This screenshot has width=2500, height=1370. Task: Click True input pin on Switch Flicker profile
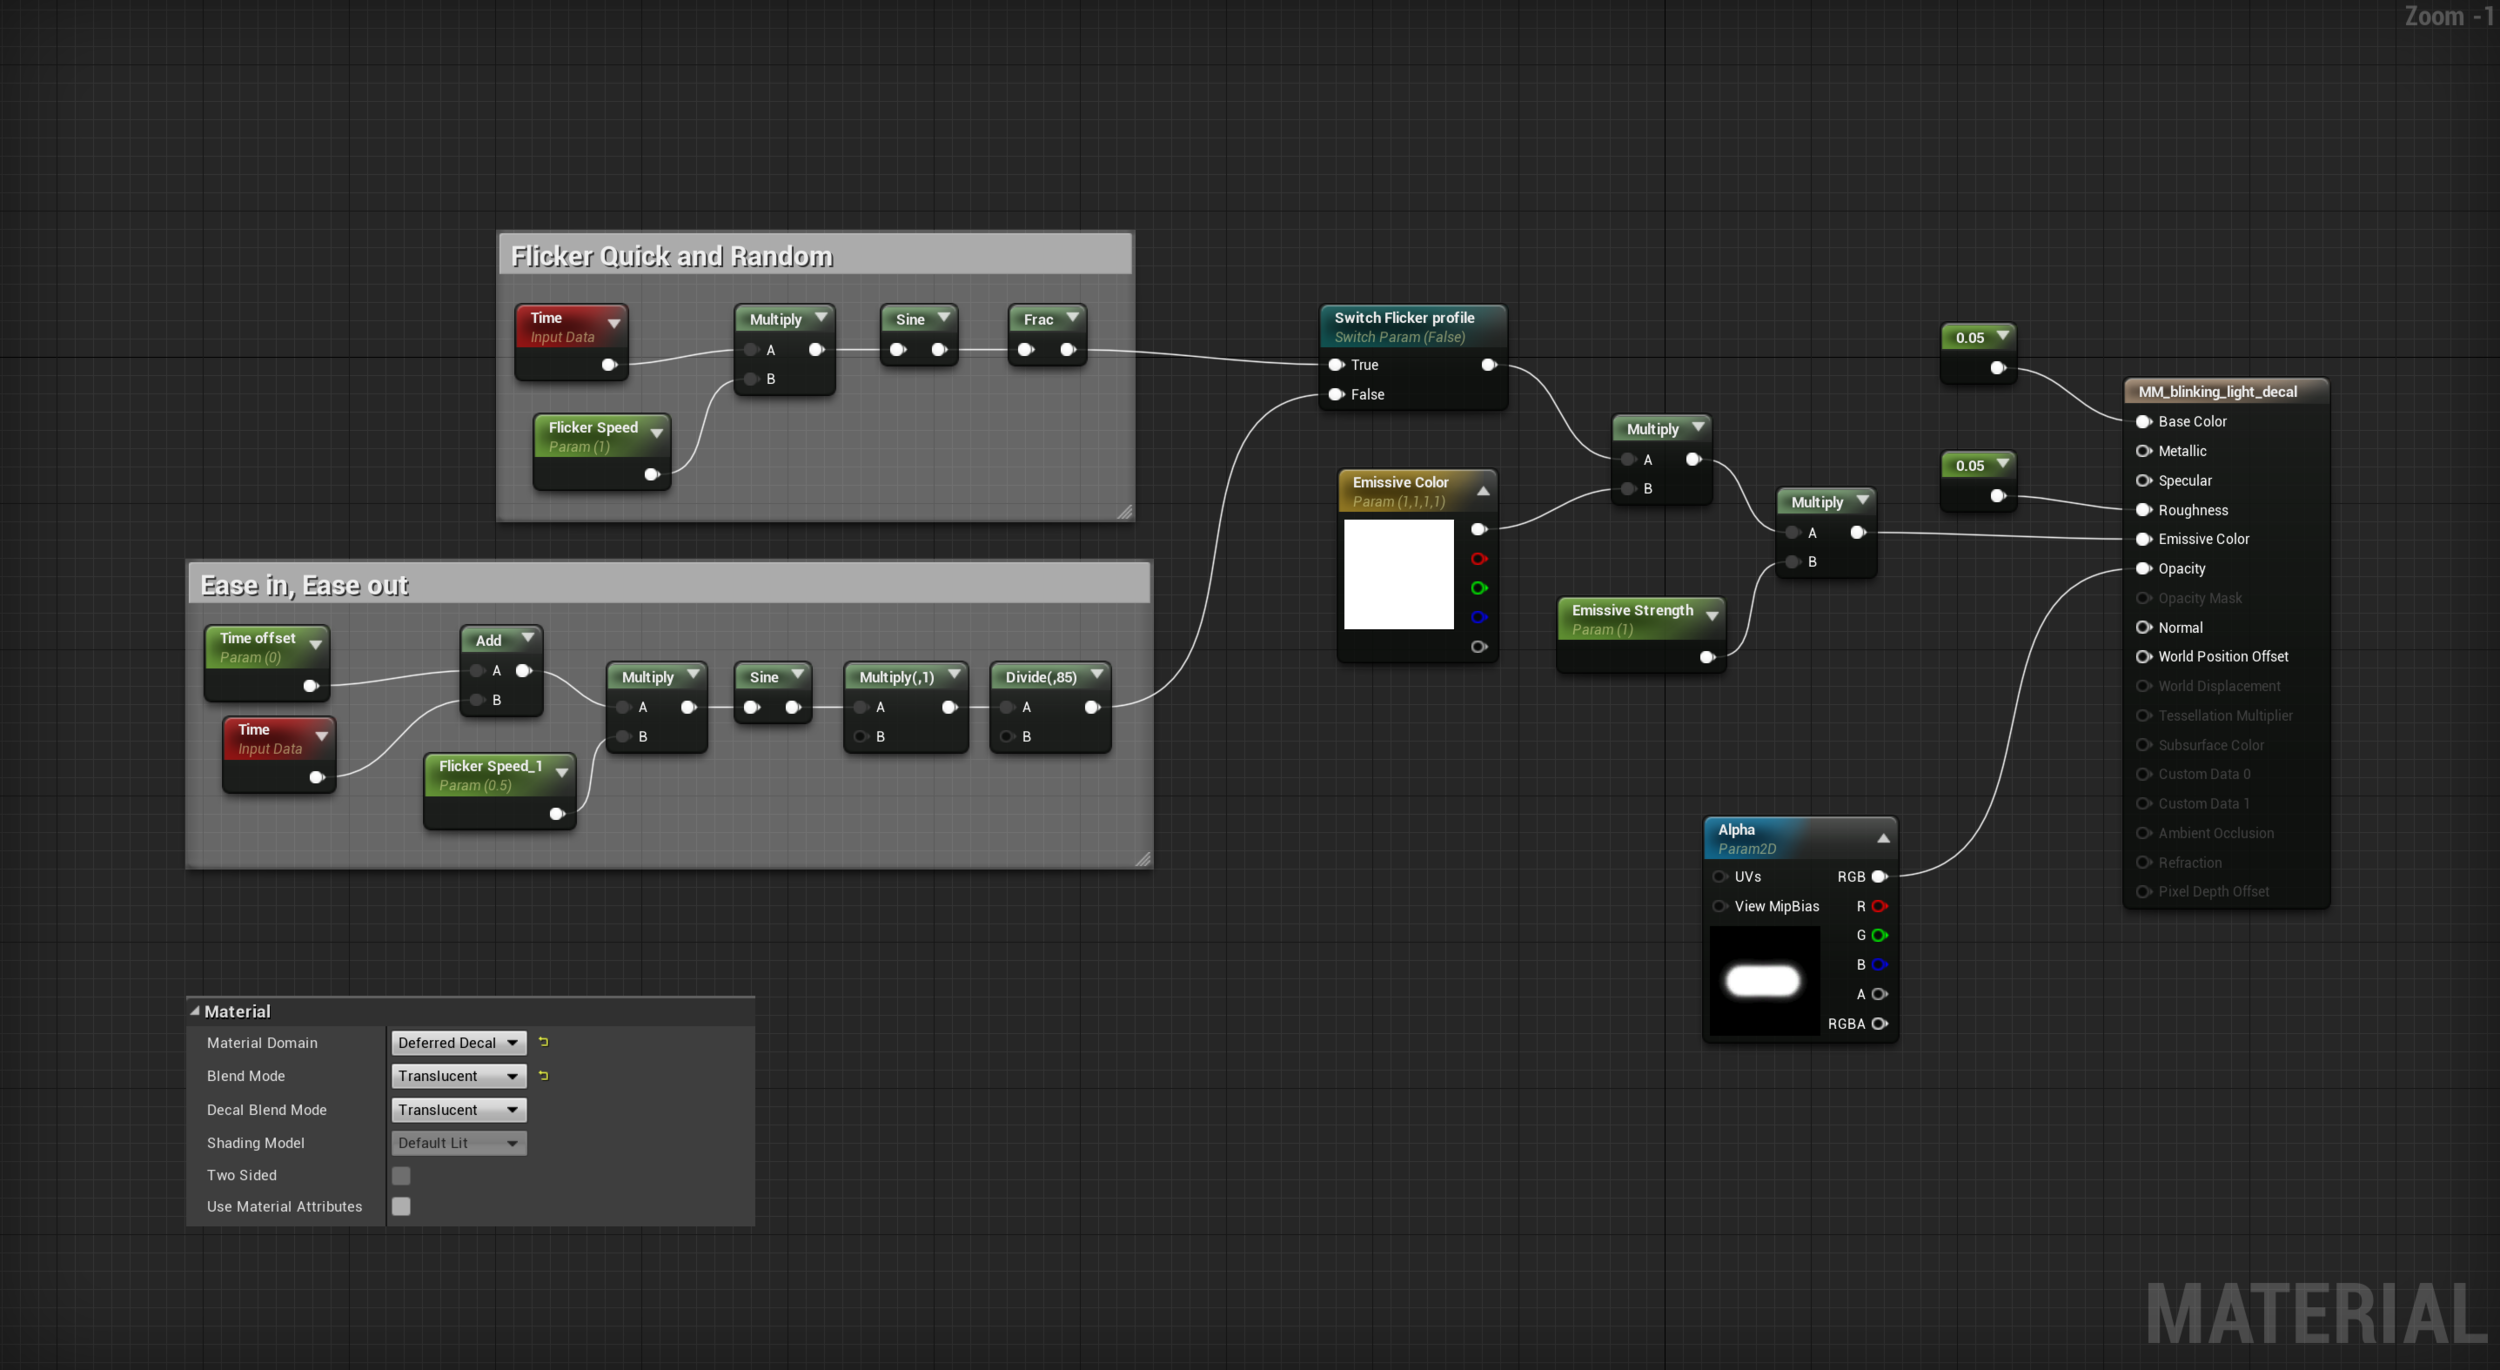[x=1336, y=365]
